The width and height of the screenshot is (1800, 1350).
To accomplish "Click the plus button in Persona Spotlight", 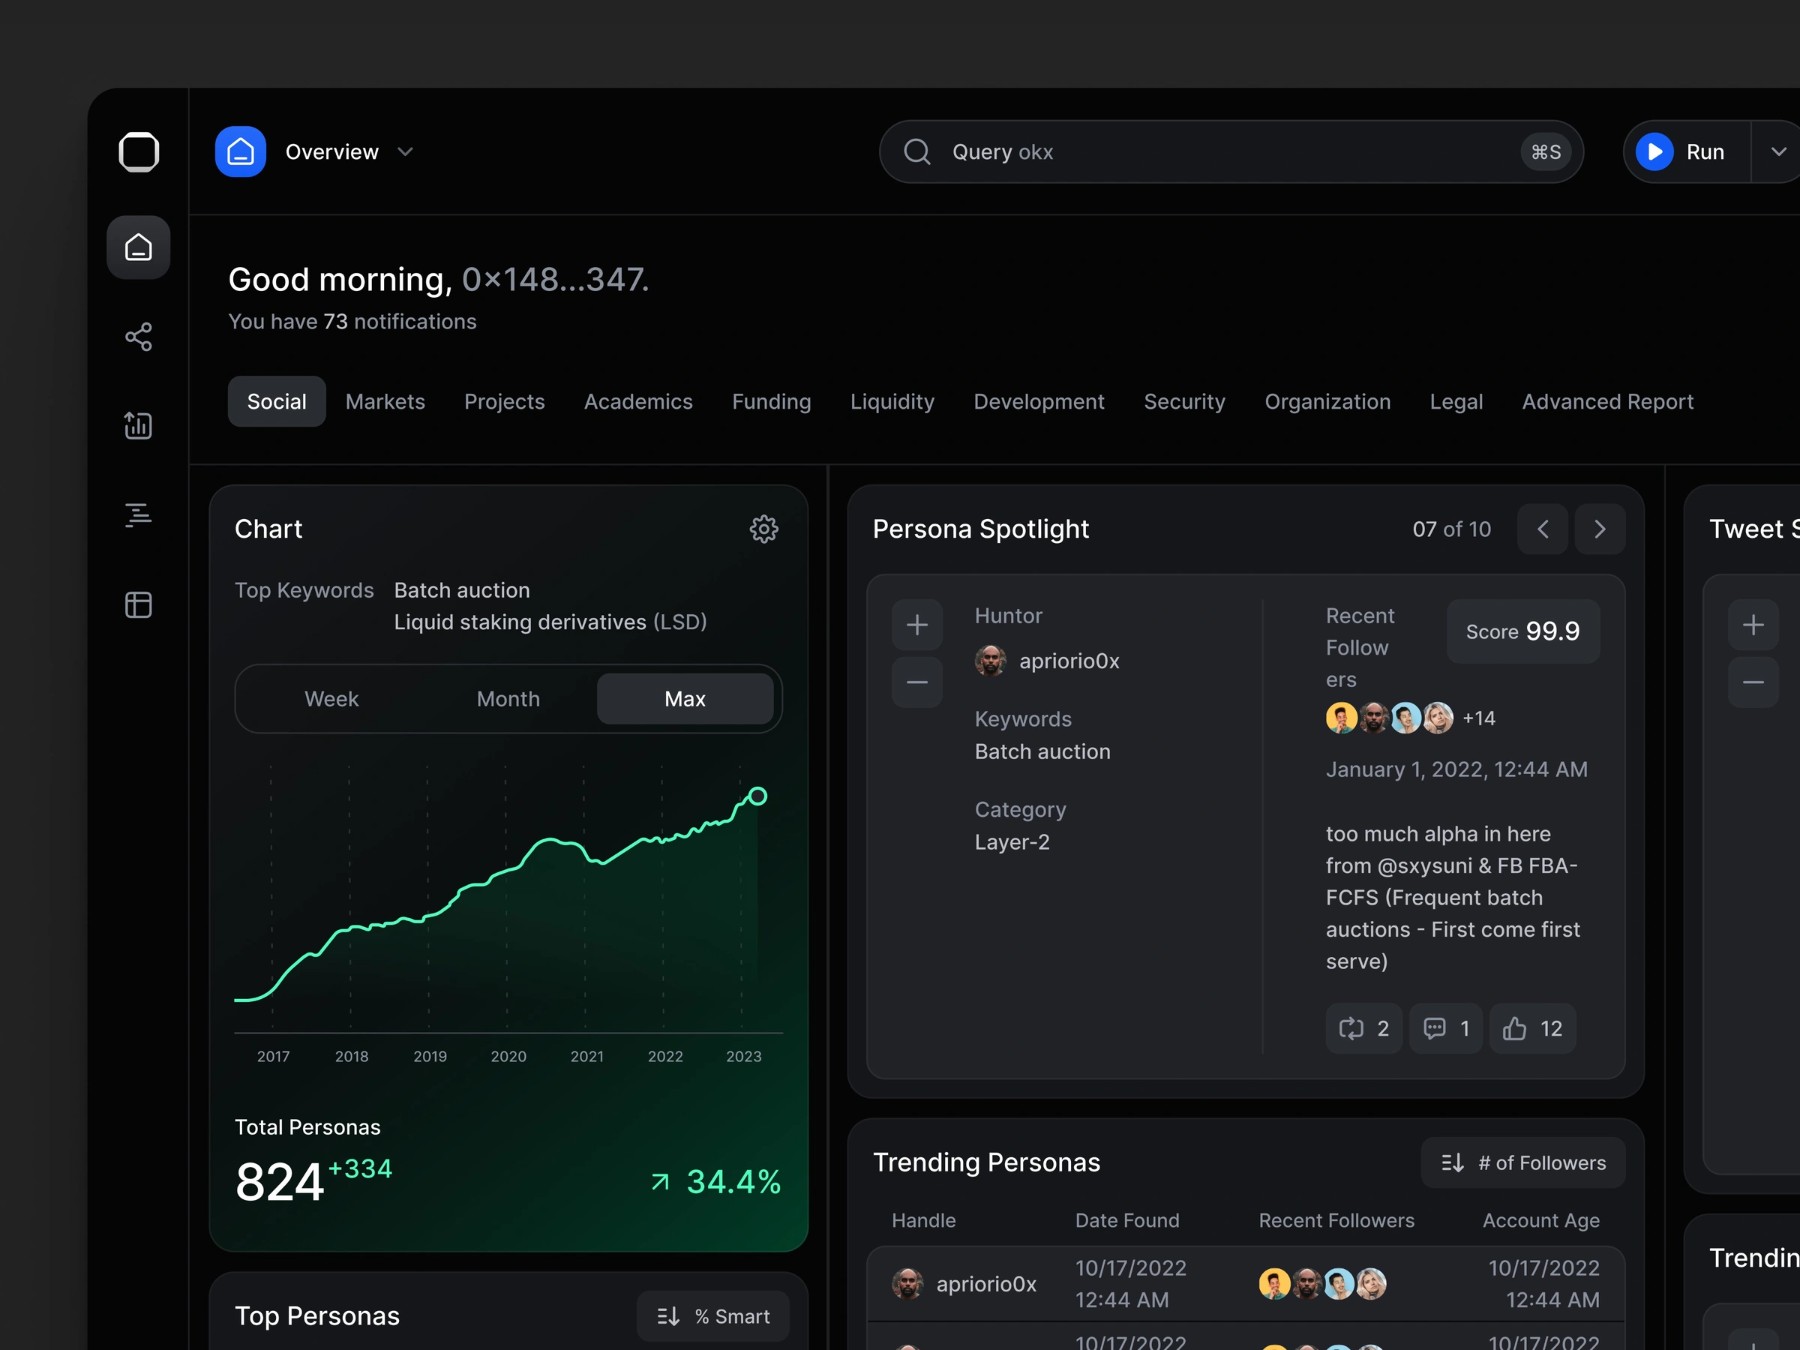I will pyautogui.click(x=917, y=626).
